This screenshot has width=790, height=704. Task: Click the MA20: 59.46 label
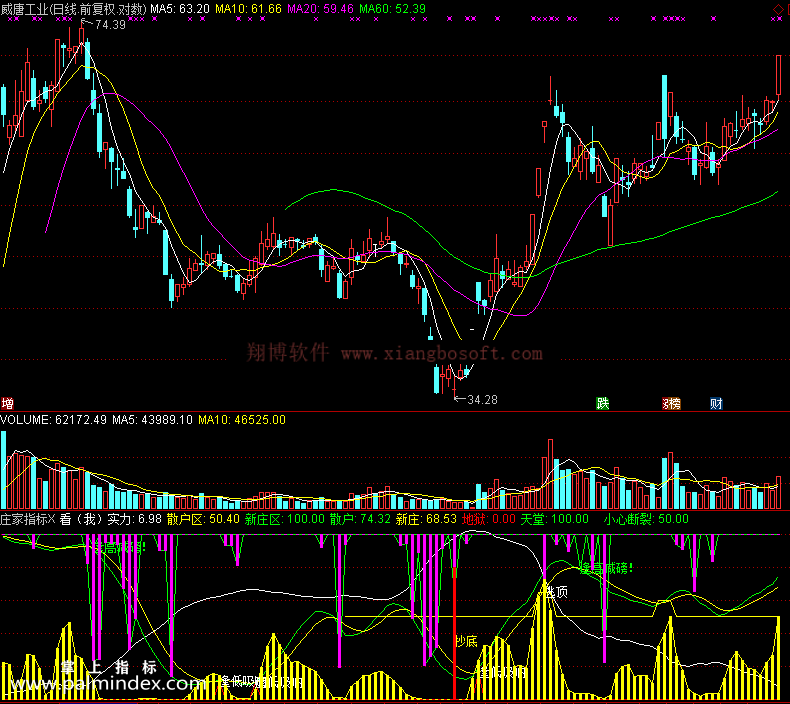320,9
